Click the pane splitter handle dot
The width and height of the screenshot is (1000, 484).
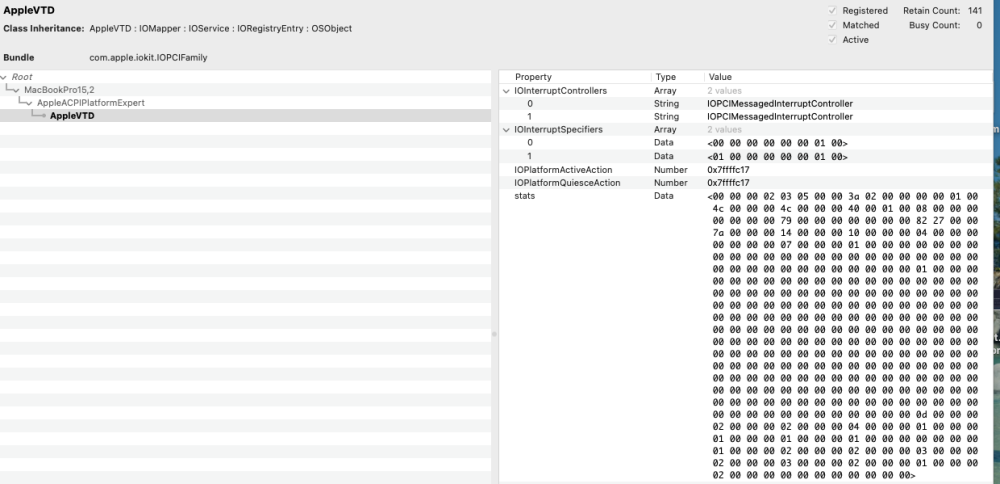tap(494, 334)
